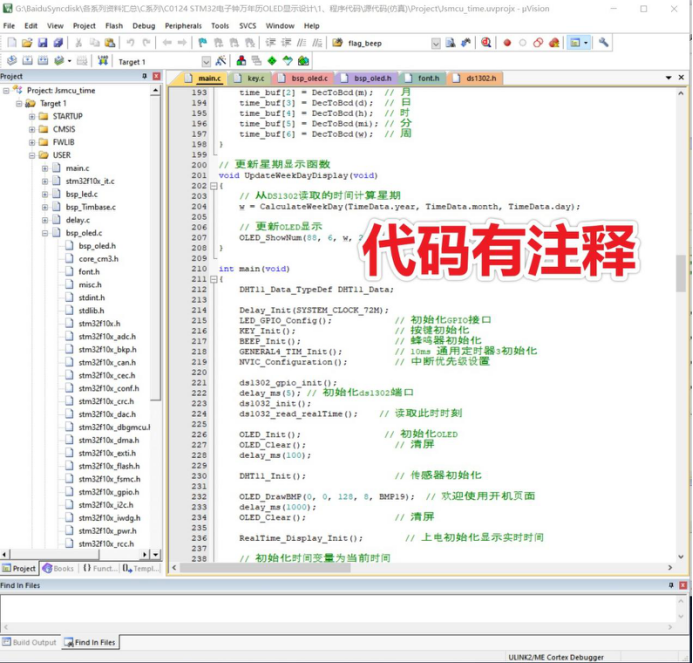Screen dimensions: 693x663
Task: Open Manage Project Items icon
Action: coord(241,61)
